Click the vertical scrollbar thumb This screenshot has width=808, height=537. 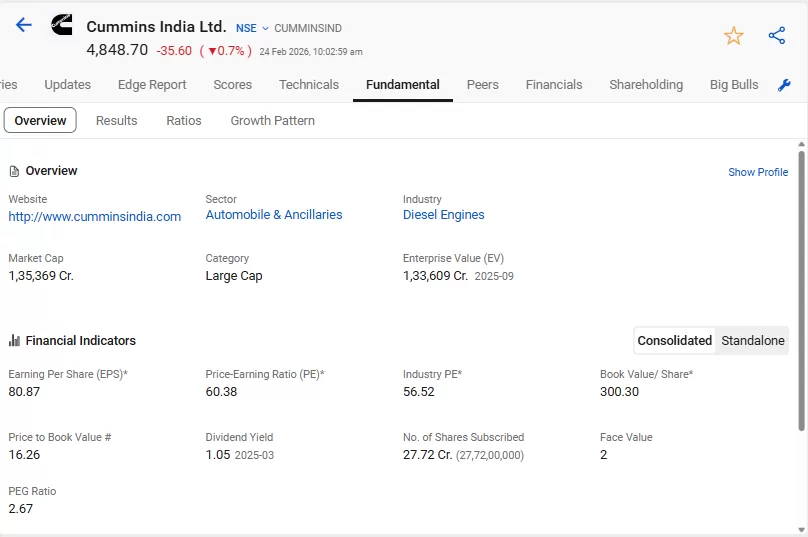click(x=801, y=290)
